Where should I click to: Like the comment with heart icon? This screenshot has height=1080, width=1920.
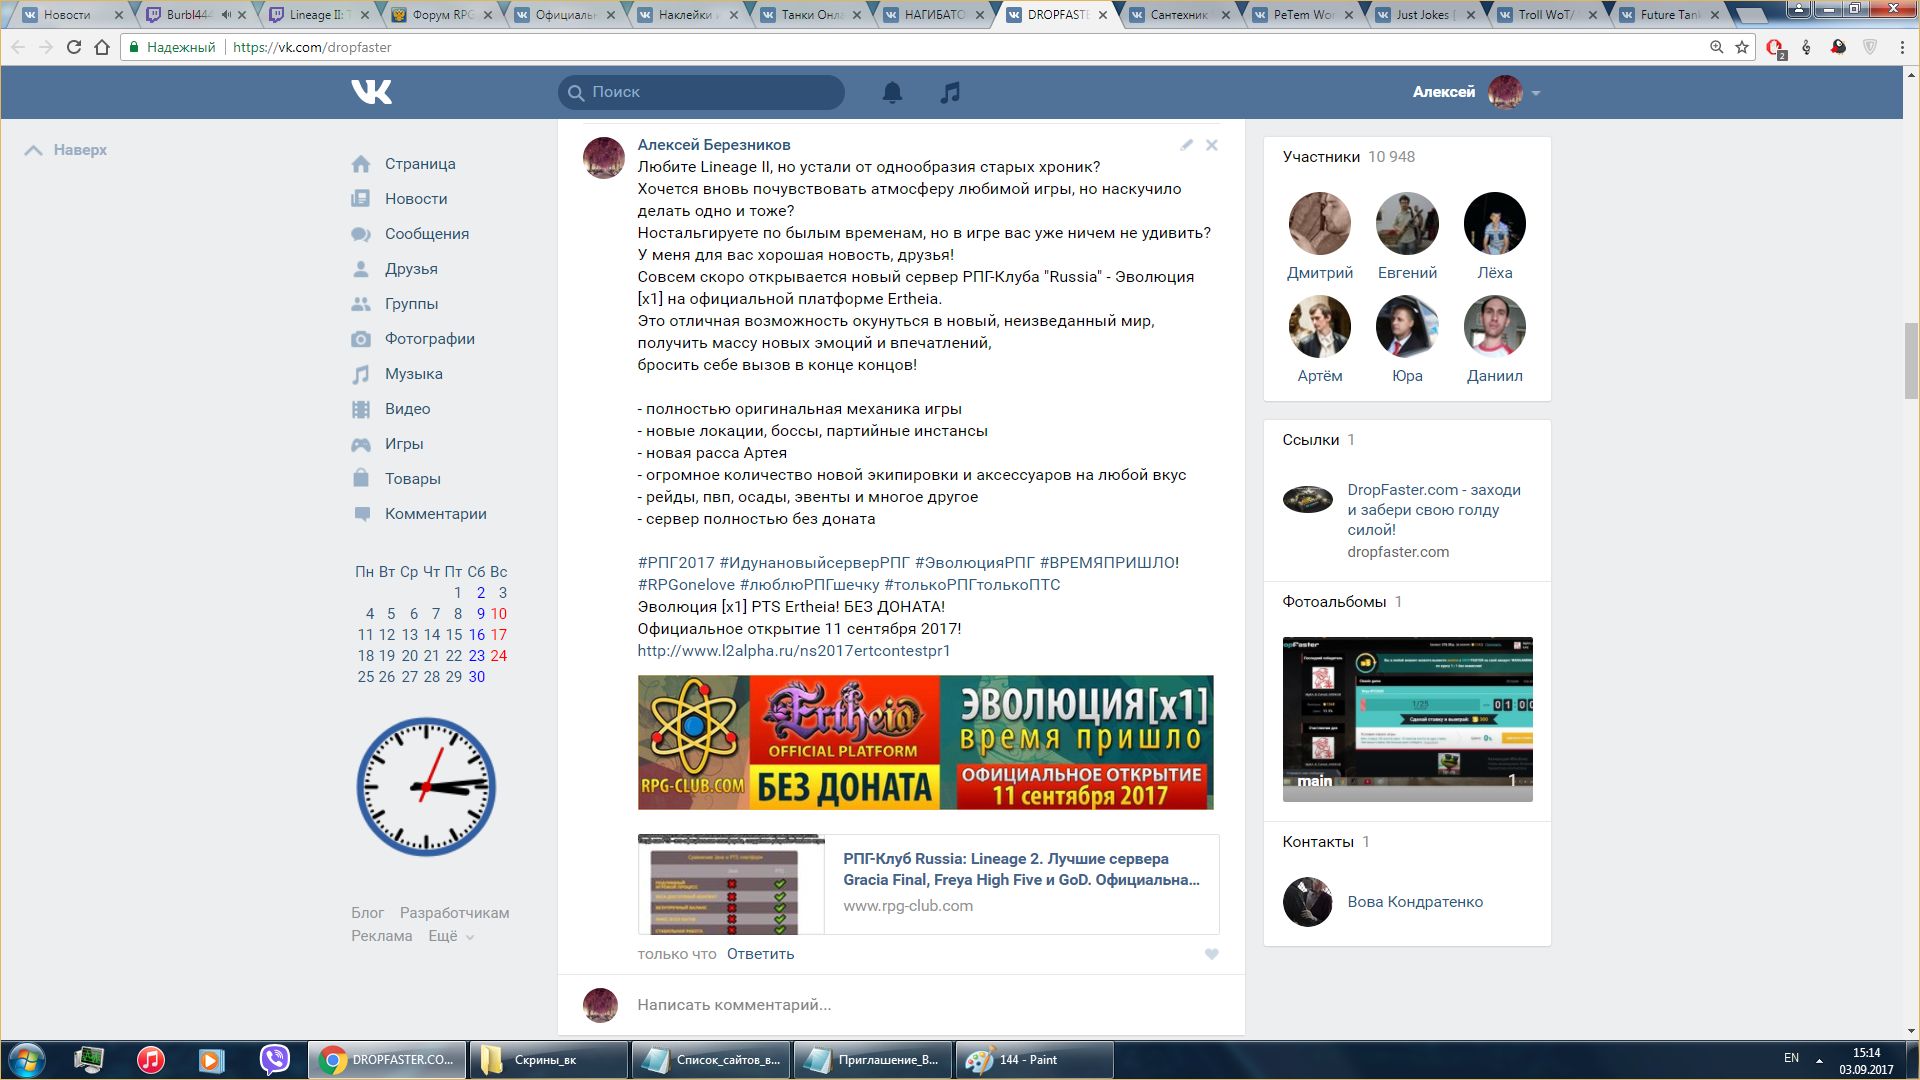pos(1212,954)
